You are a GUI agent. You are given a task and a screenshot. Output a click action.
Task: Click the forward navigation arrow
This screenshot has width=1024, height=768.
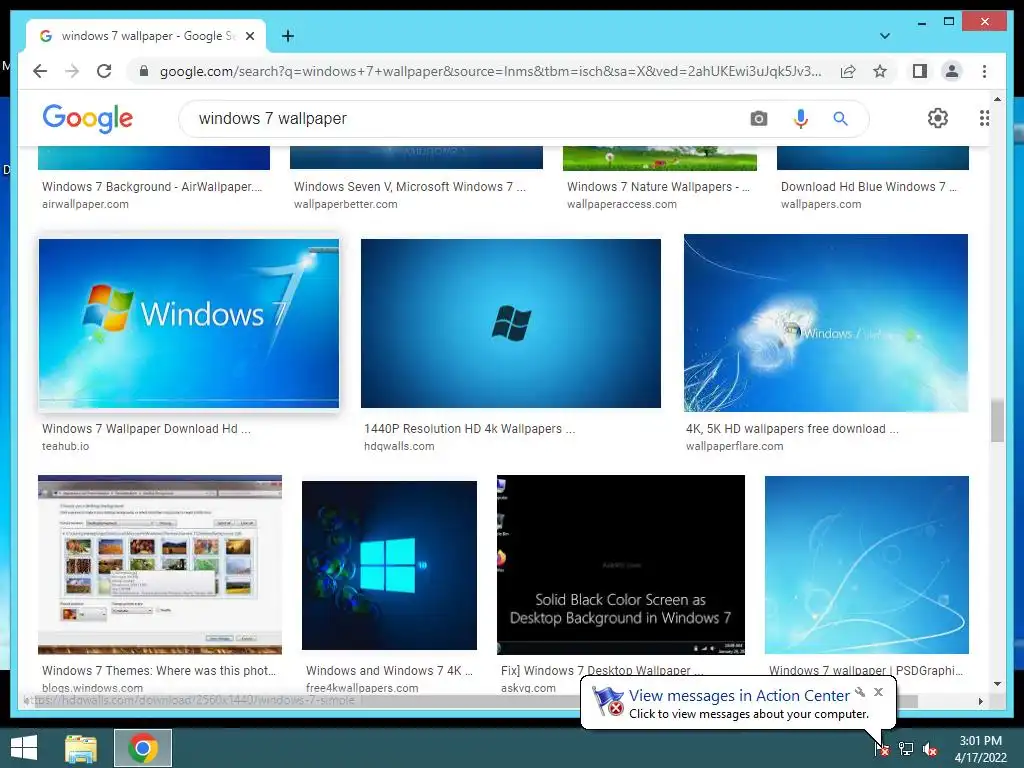tap(72, 71)
